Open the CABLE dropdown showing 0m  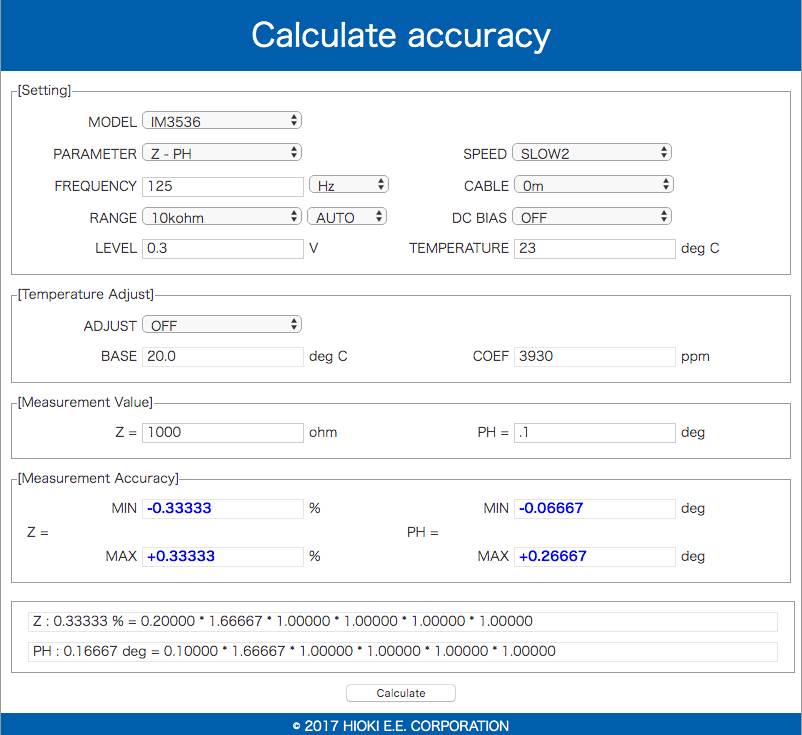pyautogui.click(x=593, y=185)
